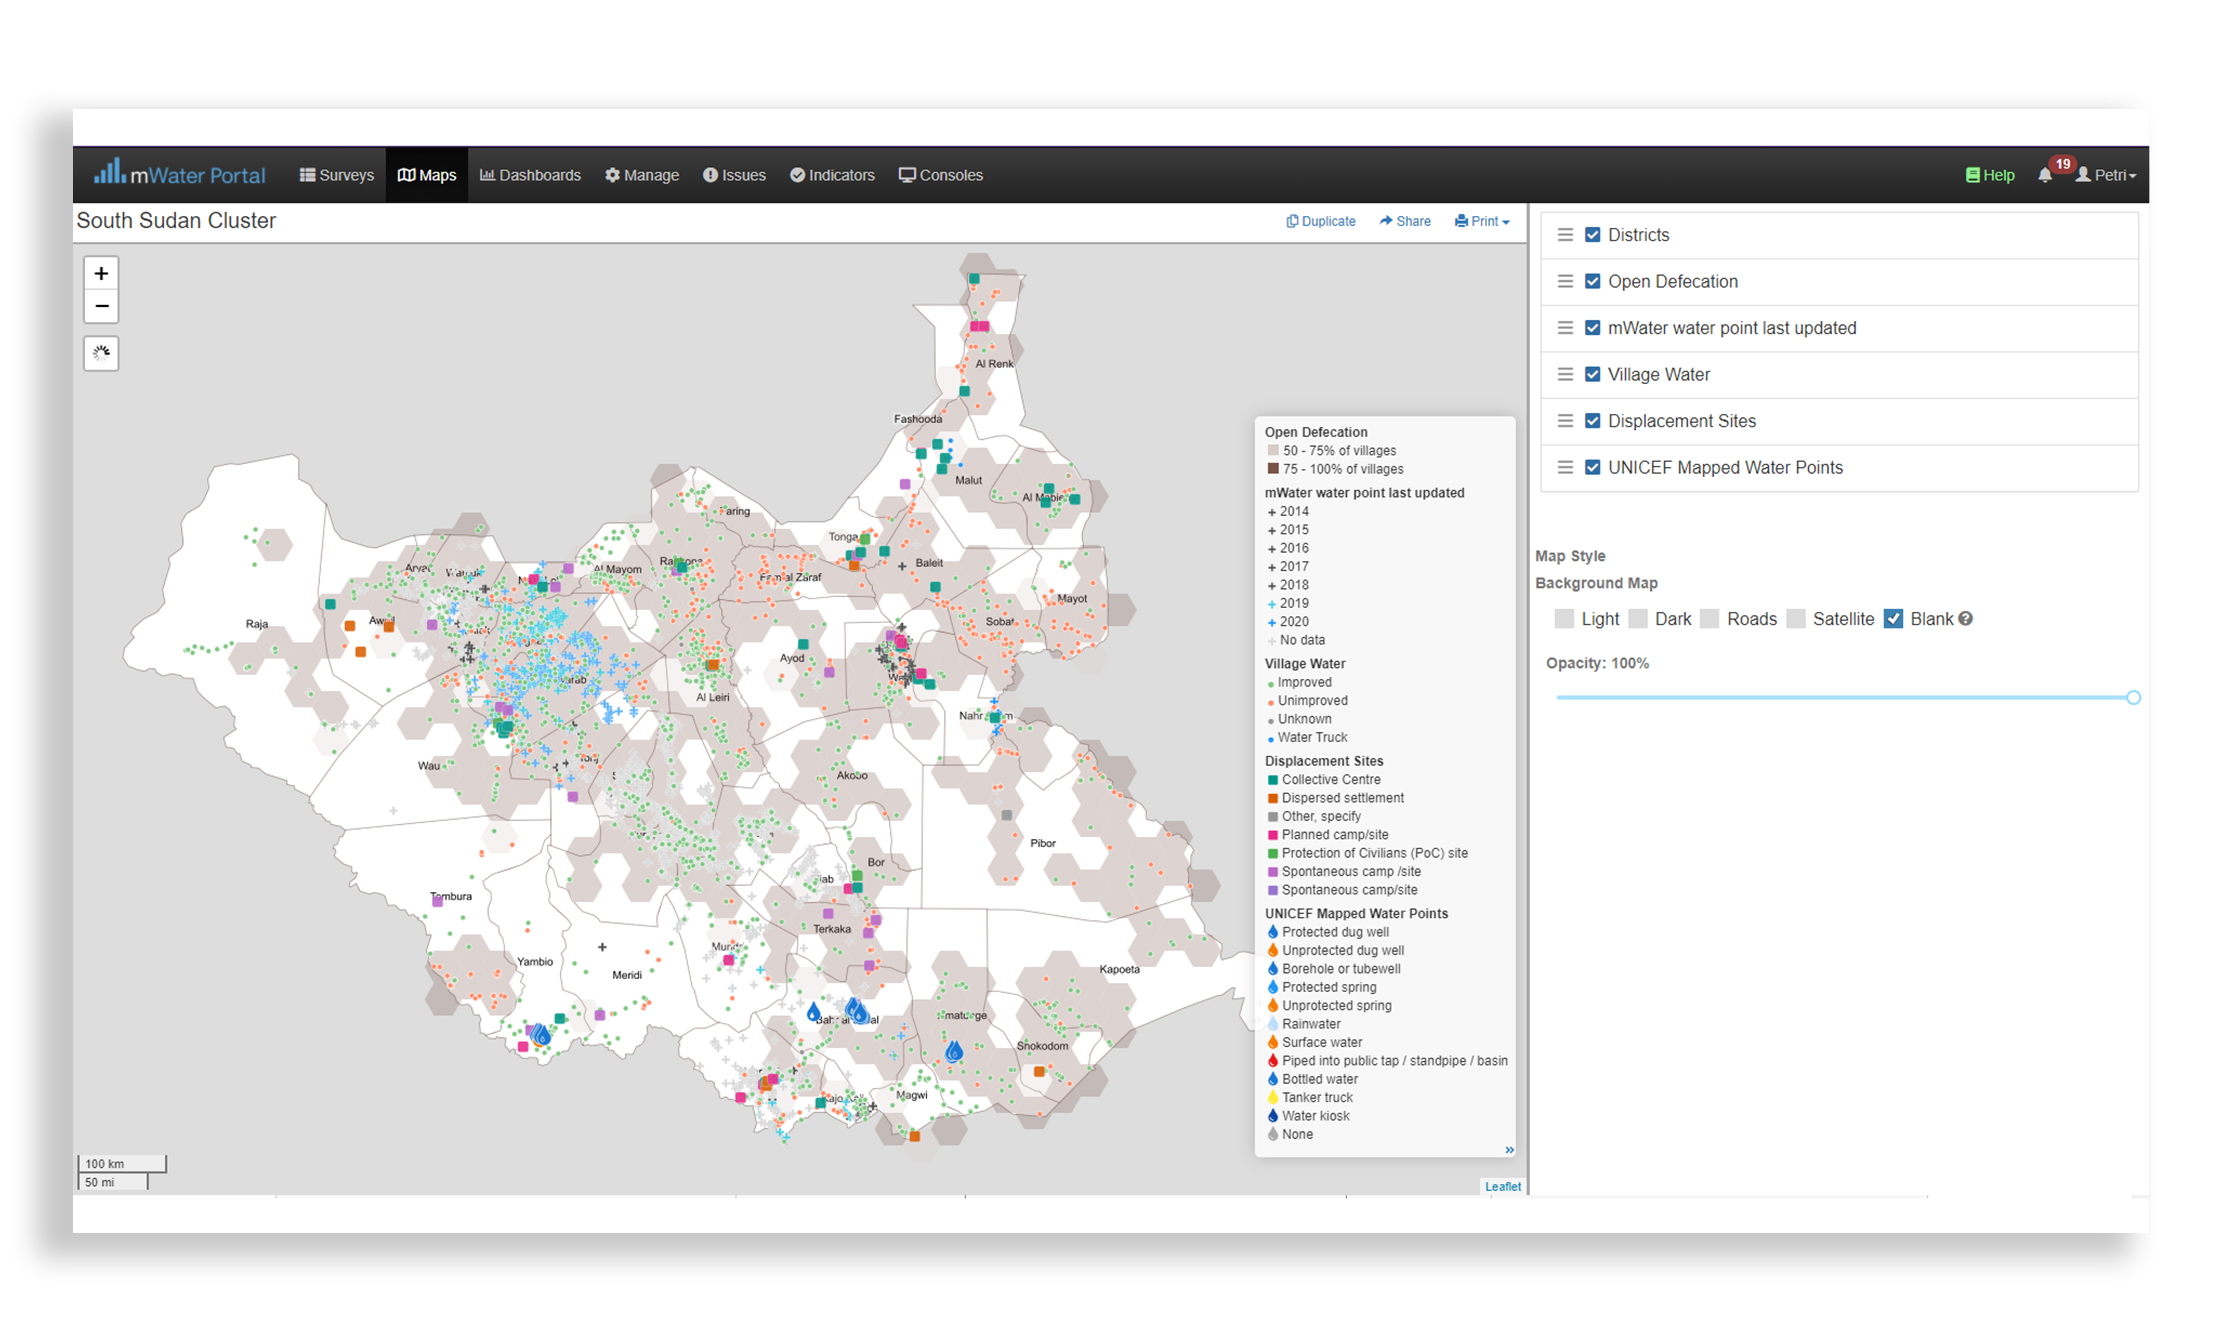Click Open Defecation layer reorder handle
The height and width of the screenshot is (1342, 2222).
(x=1565, y=281)
